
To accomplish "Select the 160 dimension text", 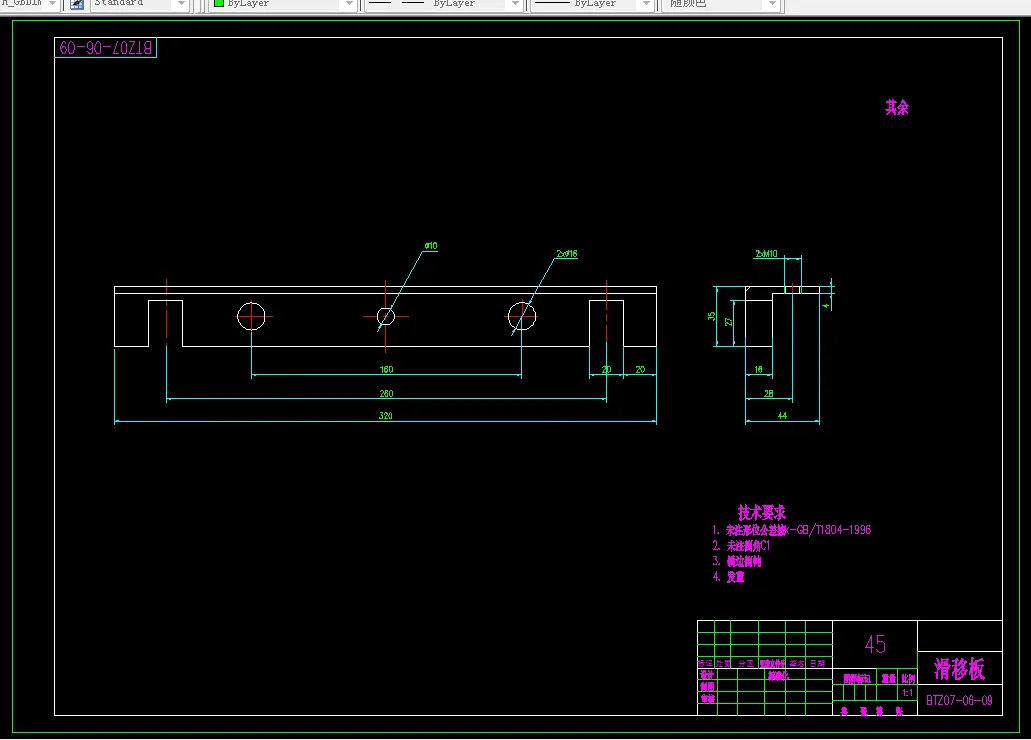I will pyautogui.click(x=387, y=370).
